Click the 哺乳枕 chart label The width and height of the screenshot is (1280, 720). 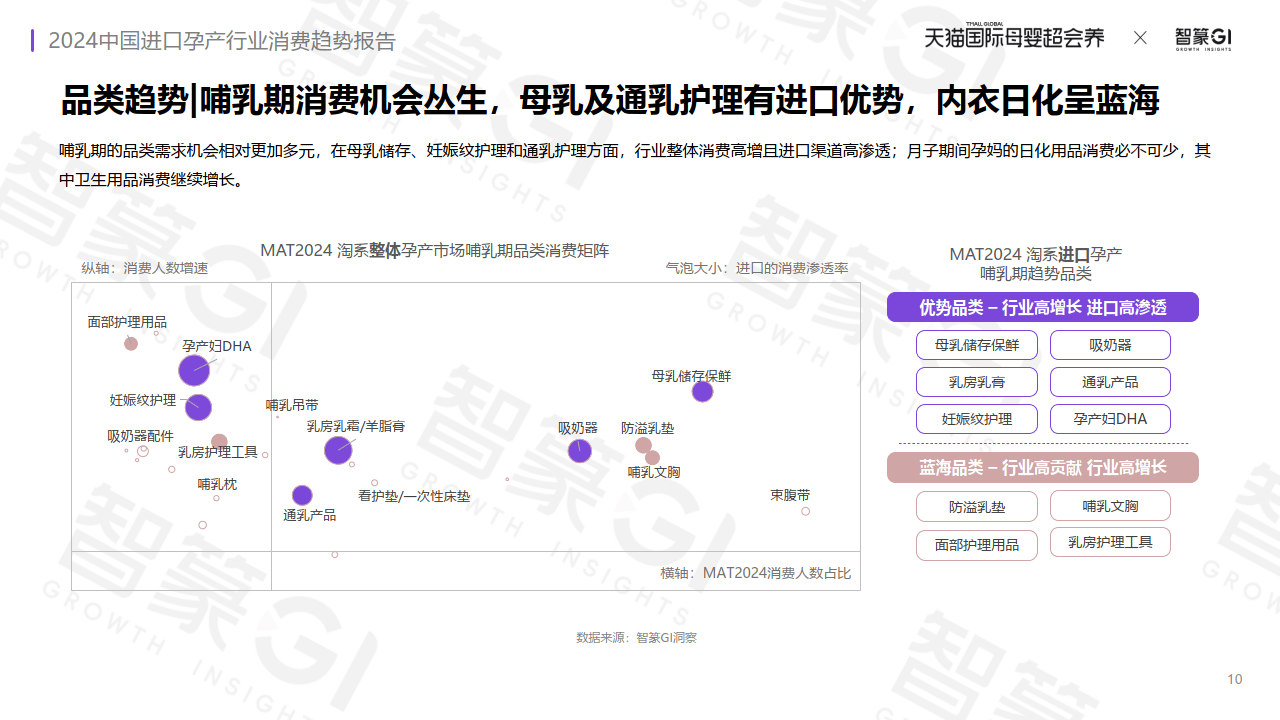tap(217, 484)
